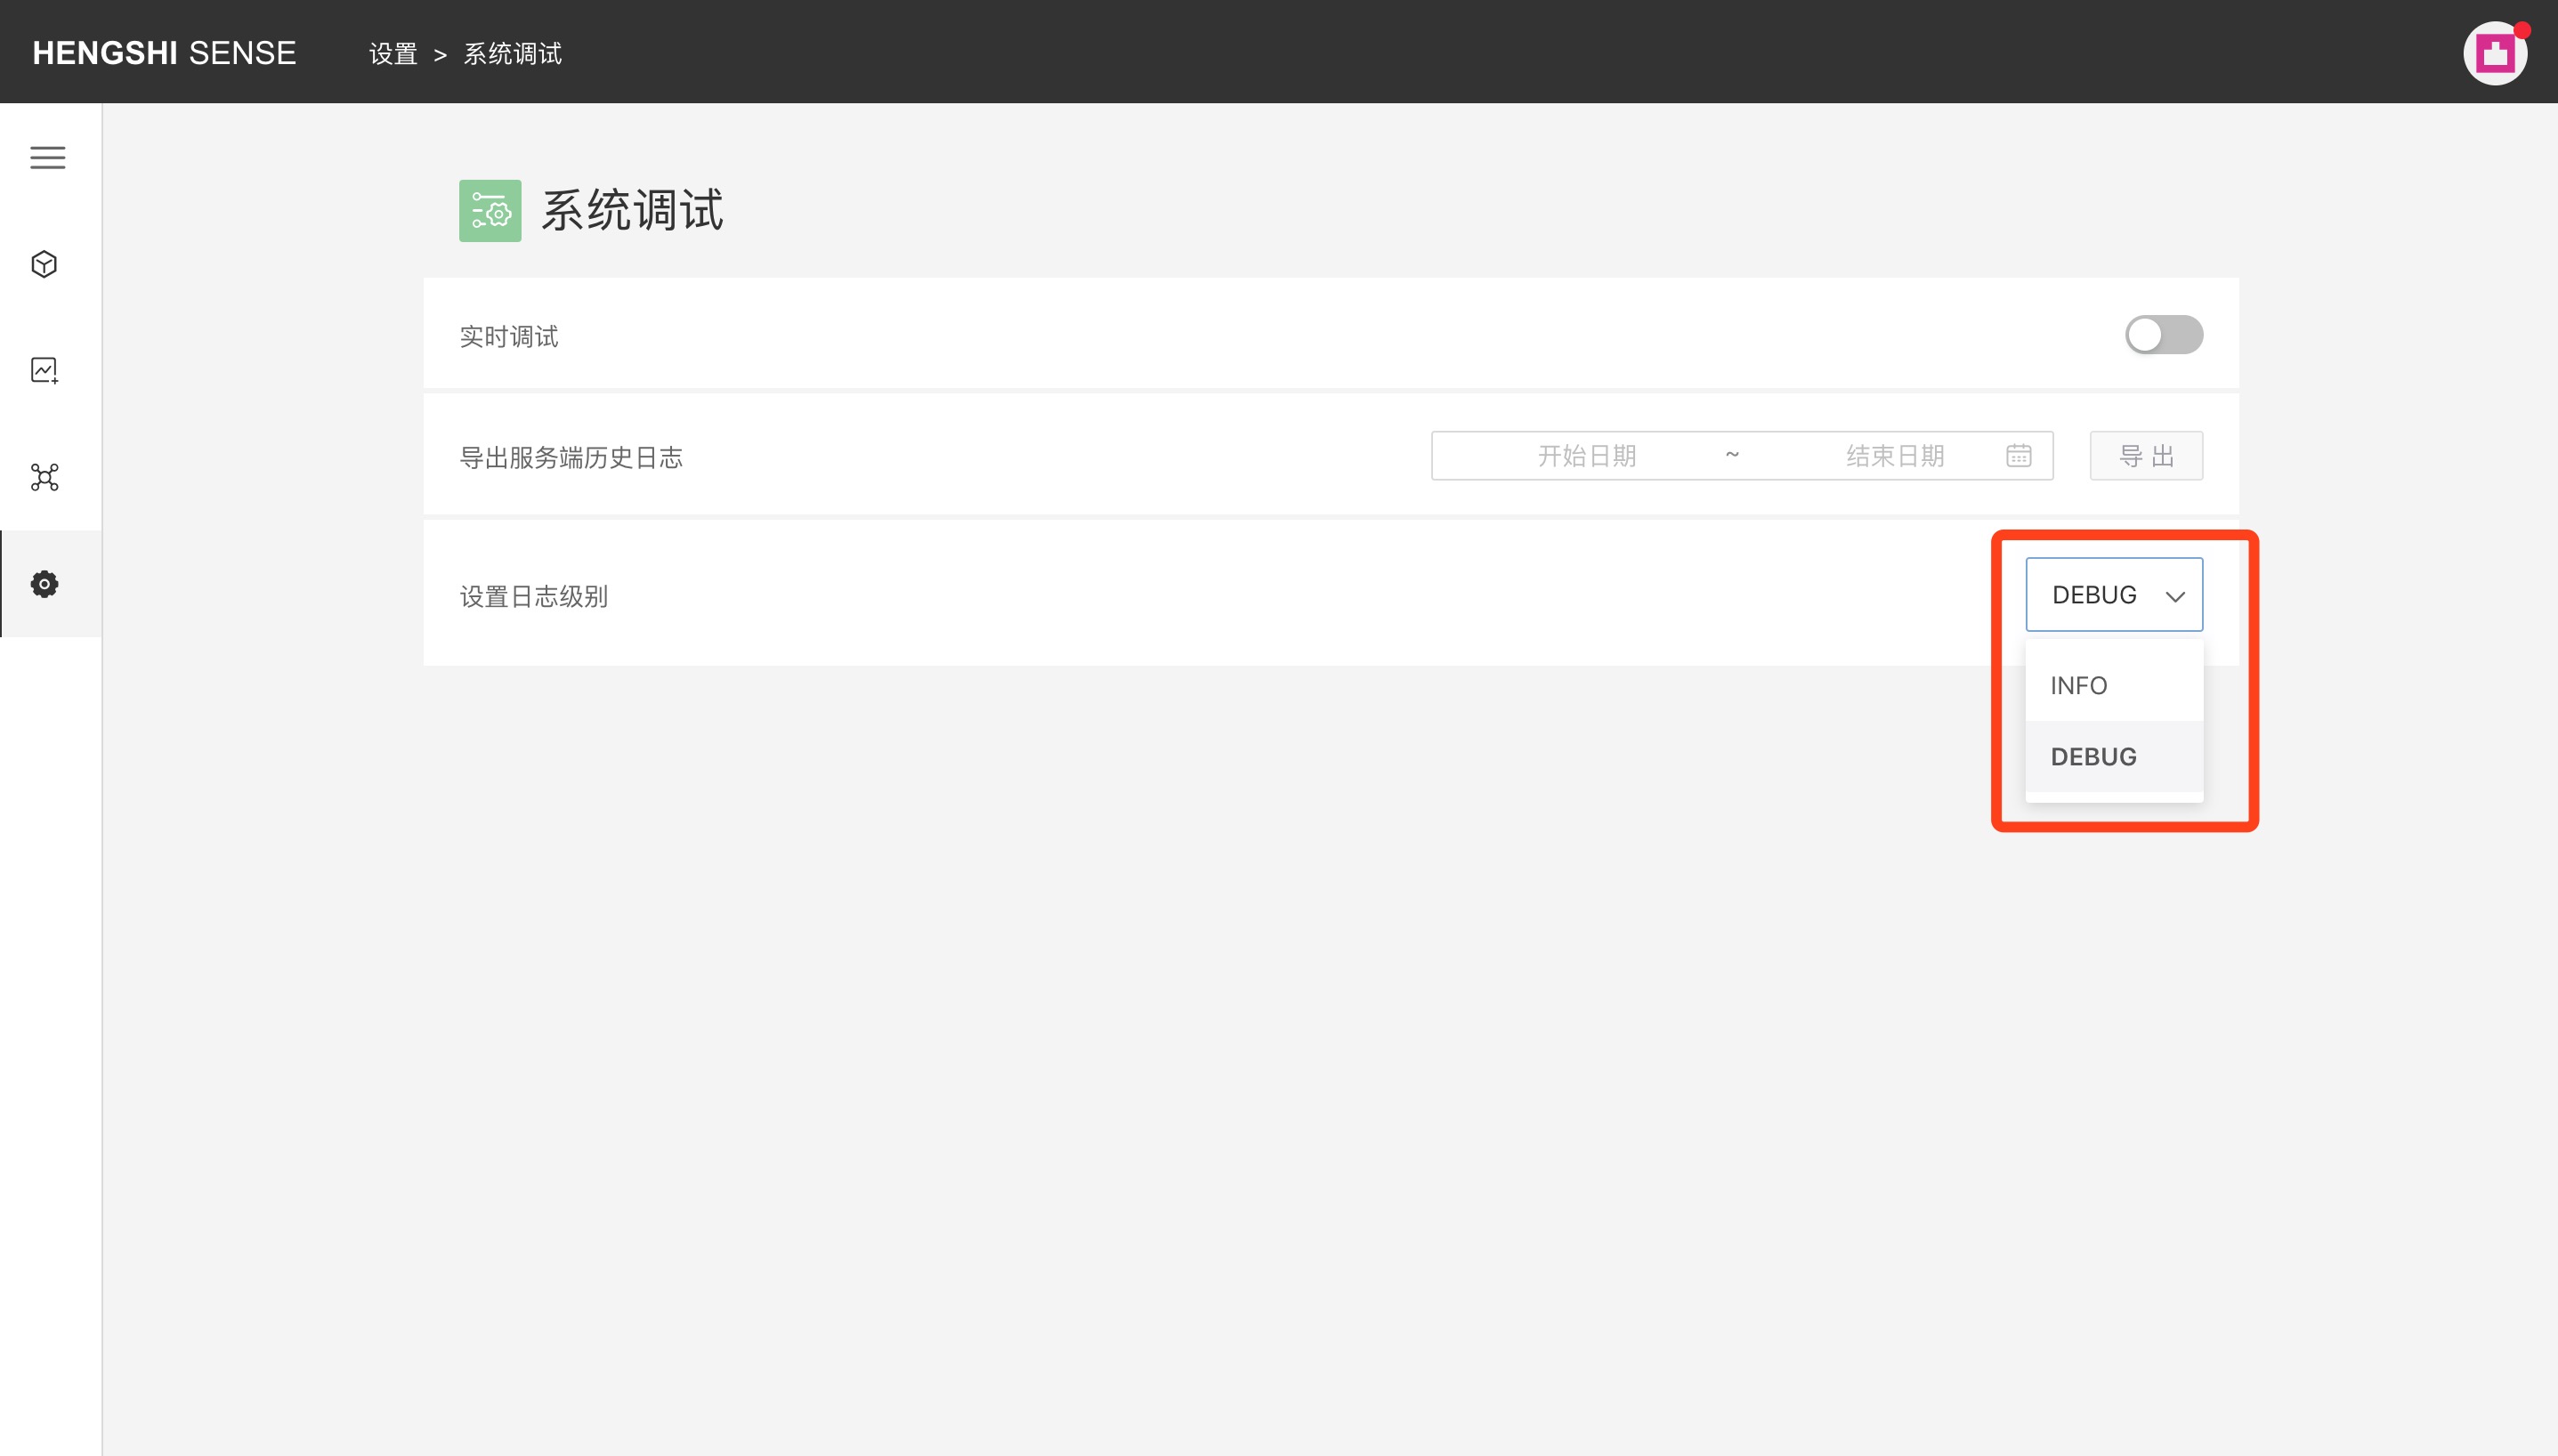Select INFO from log level list

pos(2114,686)
